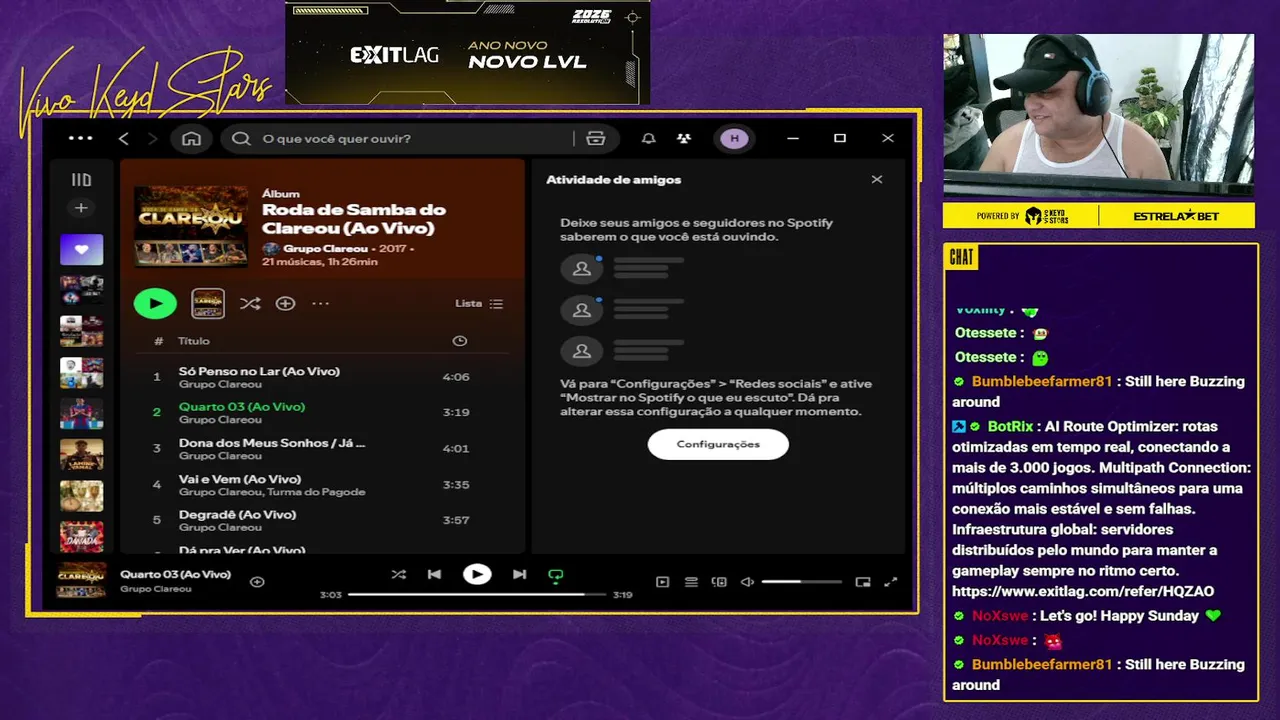Open the Spotify three-dots main menu

[80, 138]
